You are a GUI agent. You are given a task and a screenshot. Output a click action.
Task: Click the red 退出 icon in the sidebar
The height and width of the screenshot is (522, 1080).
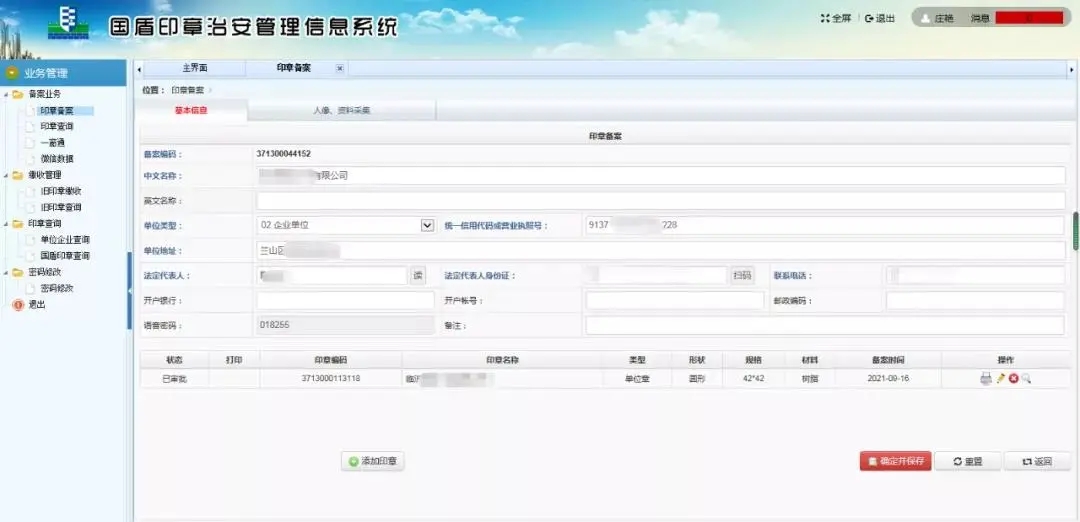click(16, 304)
